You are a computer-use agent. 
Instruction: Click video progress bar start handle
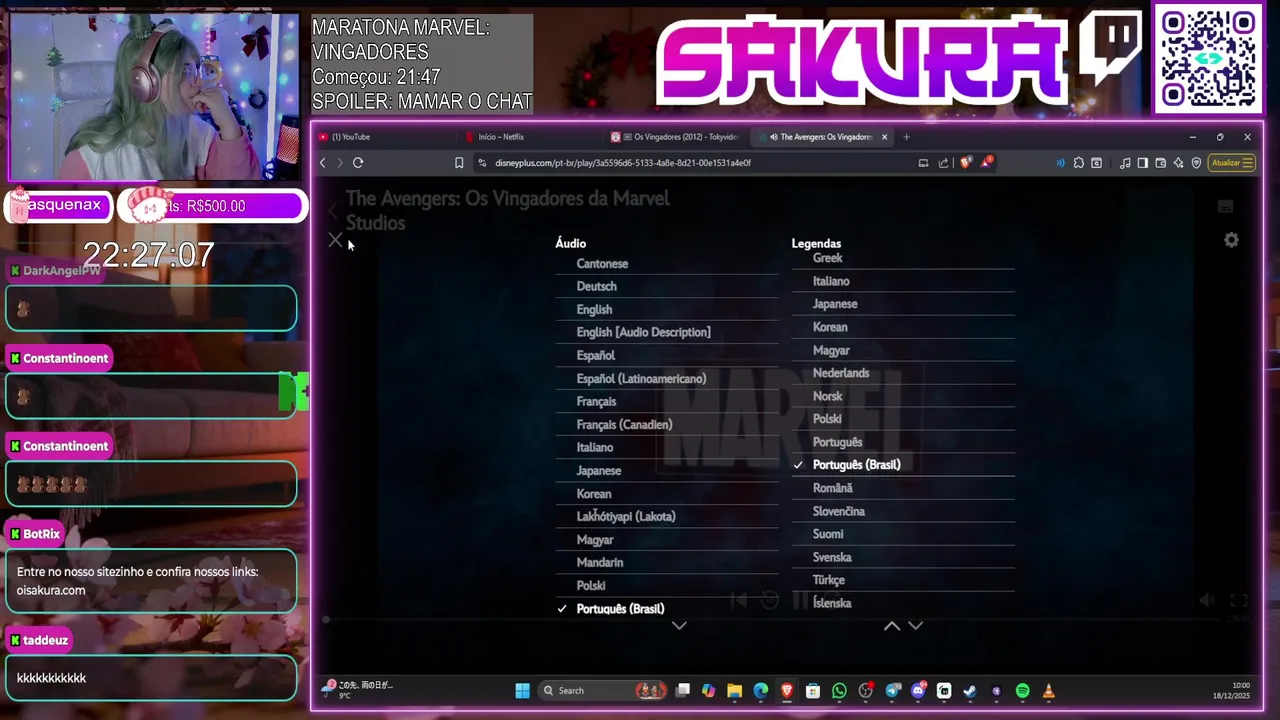tap(325, 620)
